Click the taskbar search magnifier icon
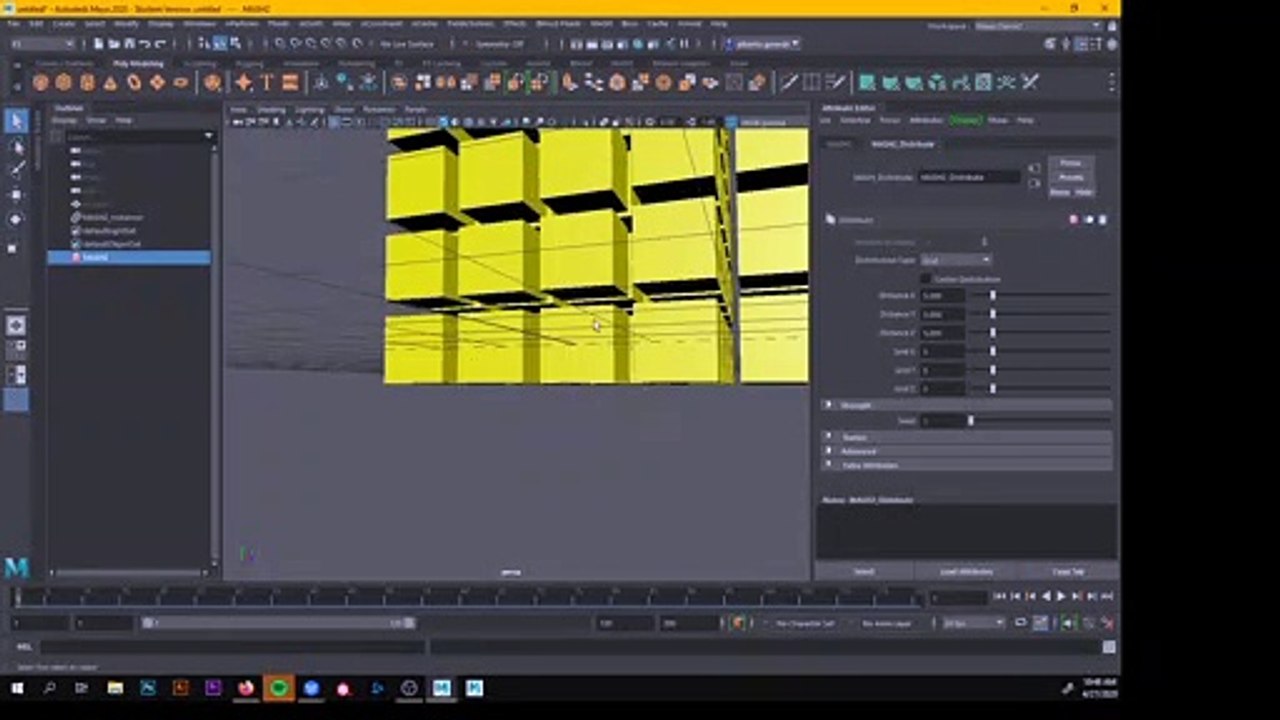Image resolution: width=1280 pixels, height=720 pixels. [x=49, y=688]
